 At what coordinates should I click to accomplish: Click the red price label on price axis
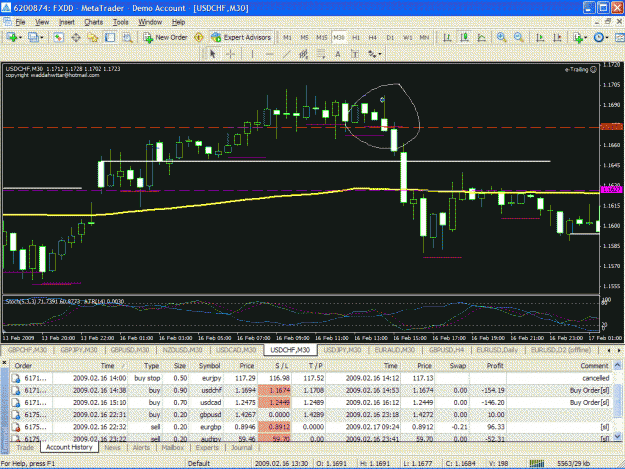(611, 127)
